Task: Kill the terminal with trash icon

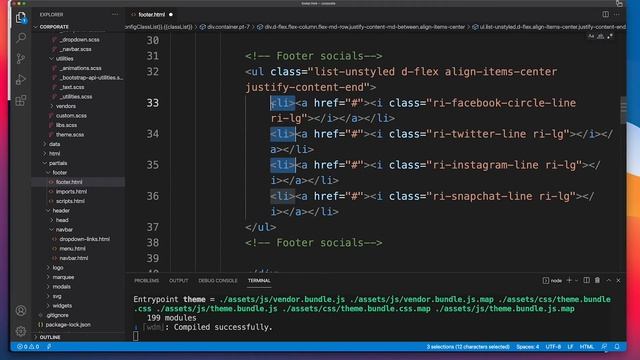Action: pyautogui.click(x=597, y=280)
